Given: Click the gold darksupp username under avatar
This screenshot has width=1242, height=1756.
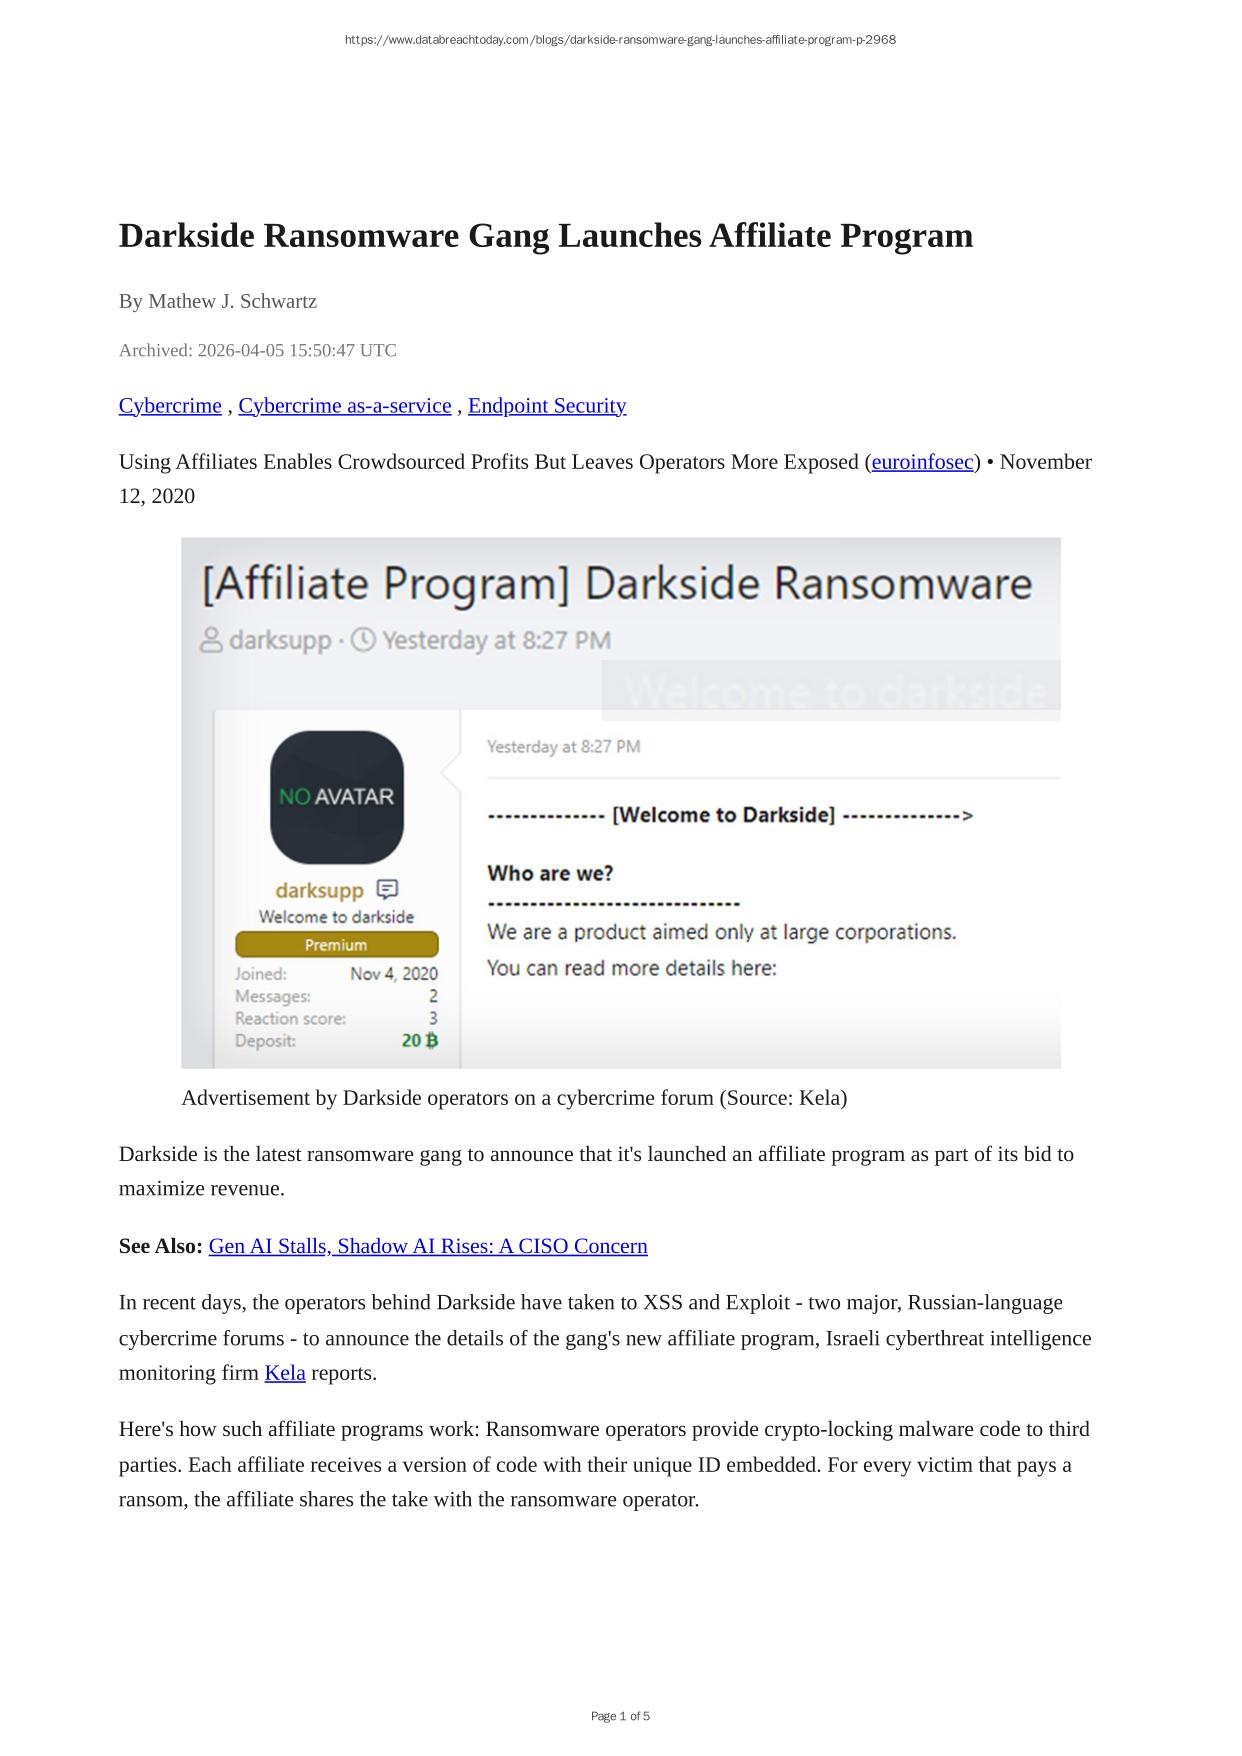Looking at the screenshot, I should pos(319,889).
